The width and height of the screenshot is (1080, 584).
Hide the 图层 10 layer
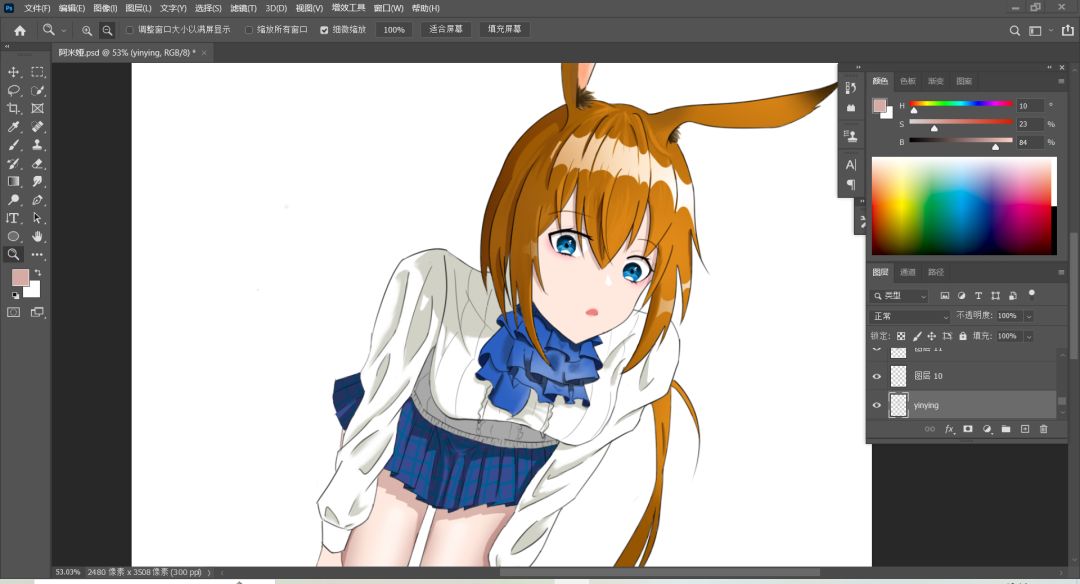coord(877,376)
